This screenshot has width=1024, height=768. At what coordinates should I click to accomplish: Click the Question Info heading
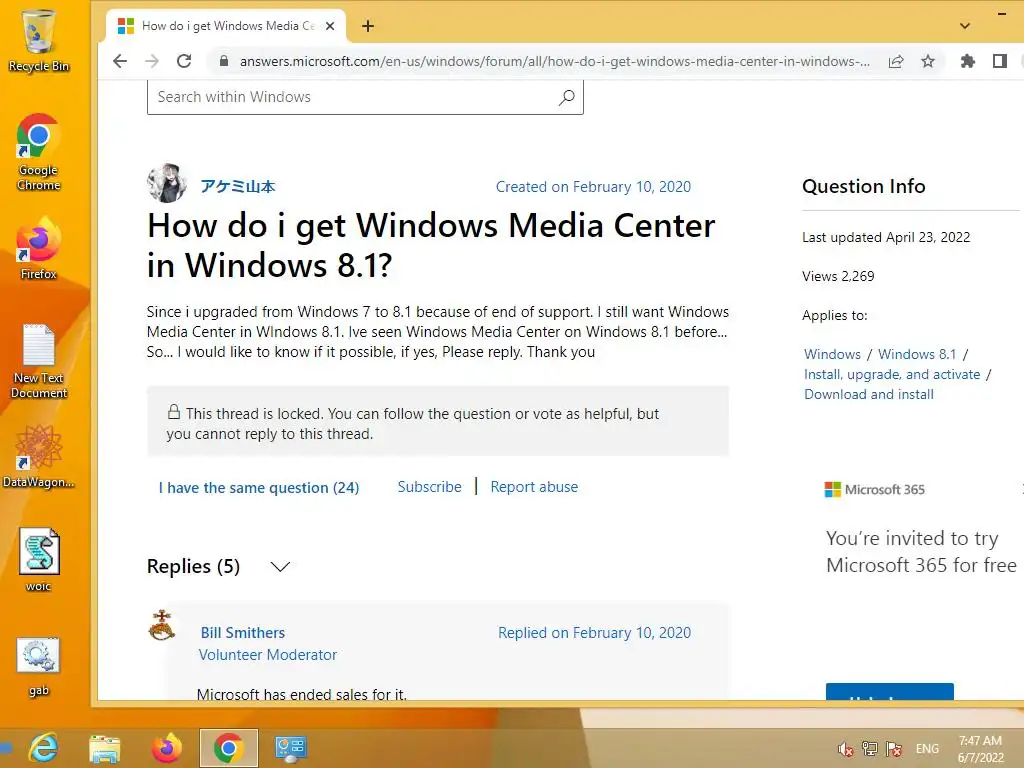(x=863, y=186)
